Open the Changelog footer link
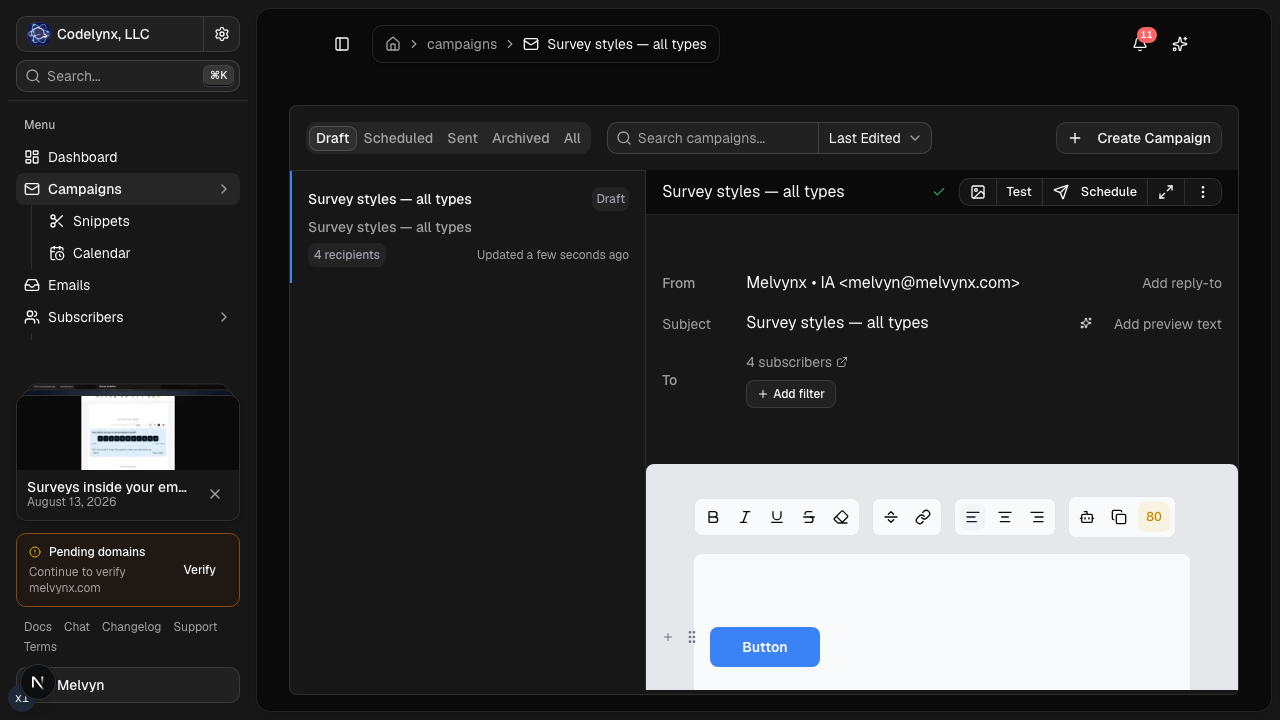 (x=131, y=627)
